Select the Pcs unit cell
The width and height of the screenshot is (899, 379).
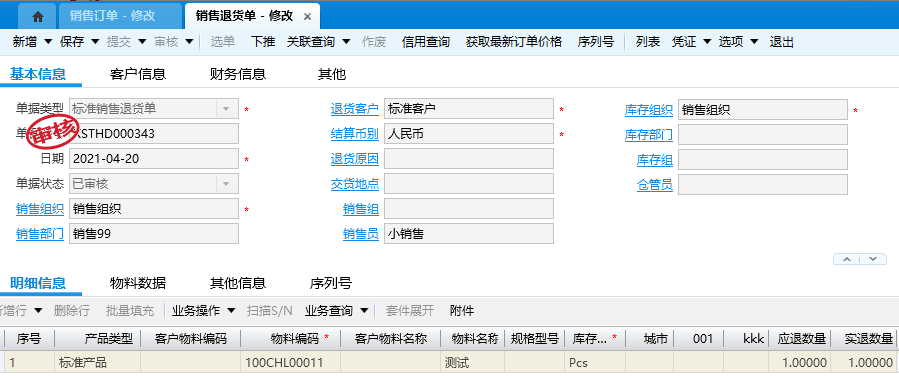point(595,363)
